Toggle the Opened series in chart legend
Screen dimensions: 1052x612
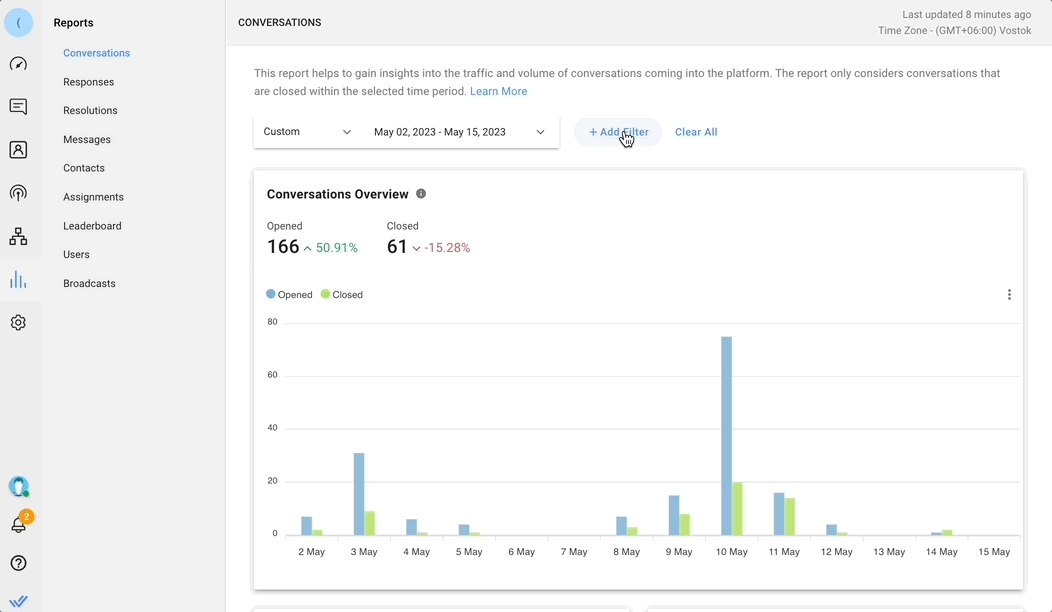(x=289, y=295)
